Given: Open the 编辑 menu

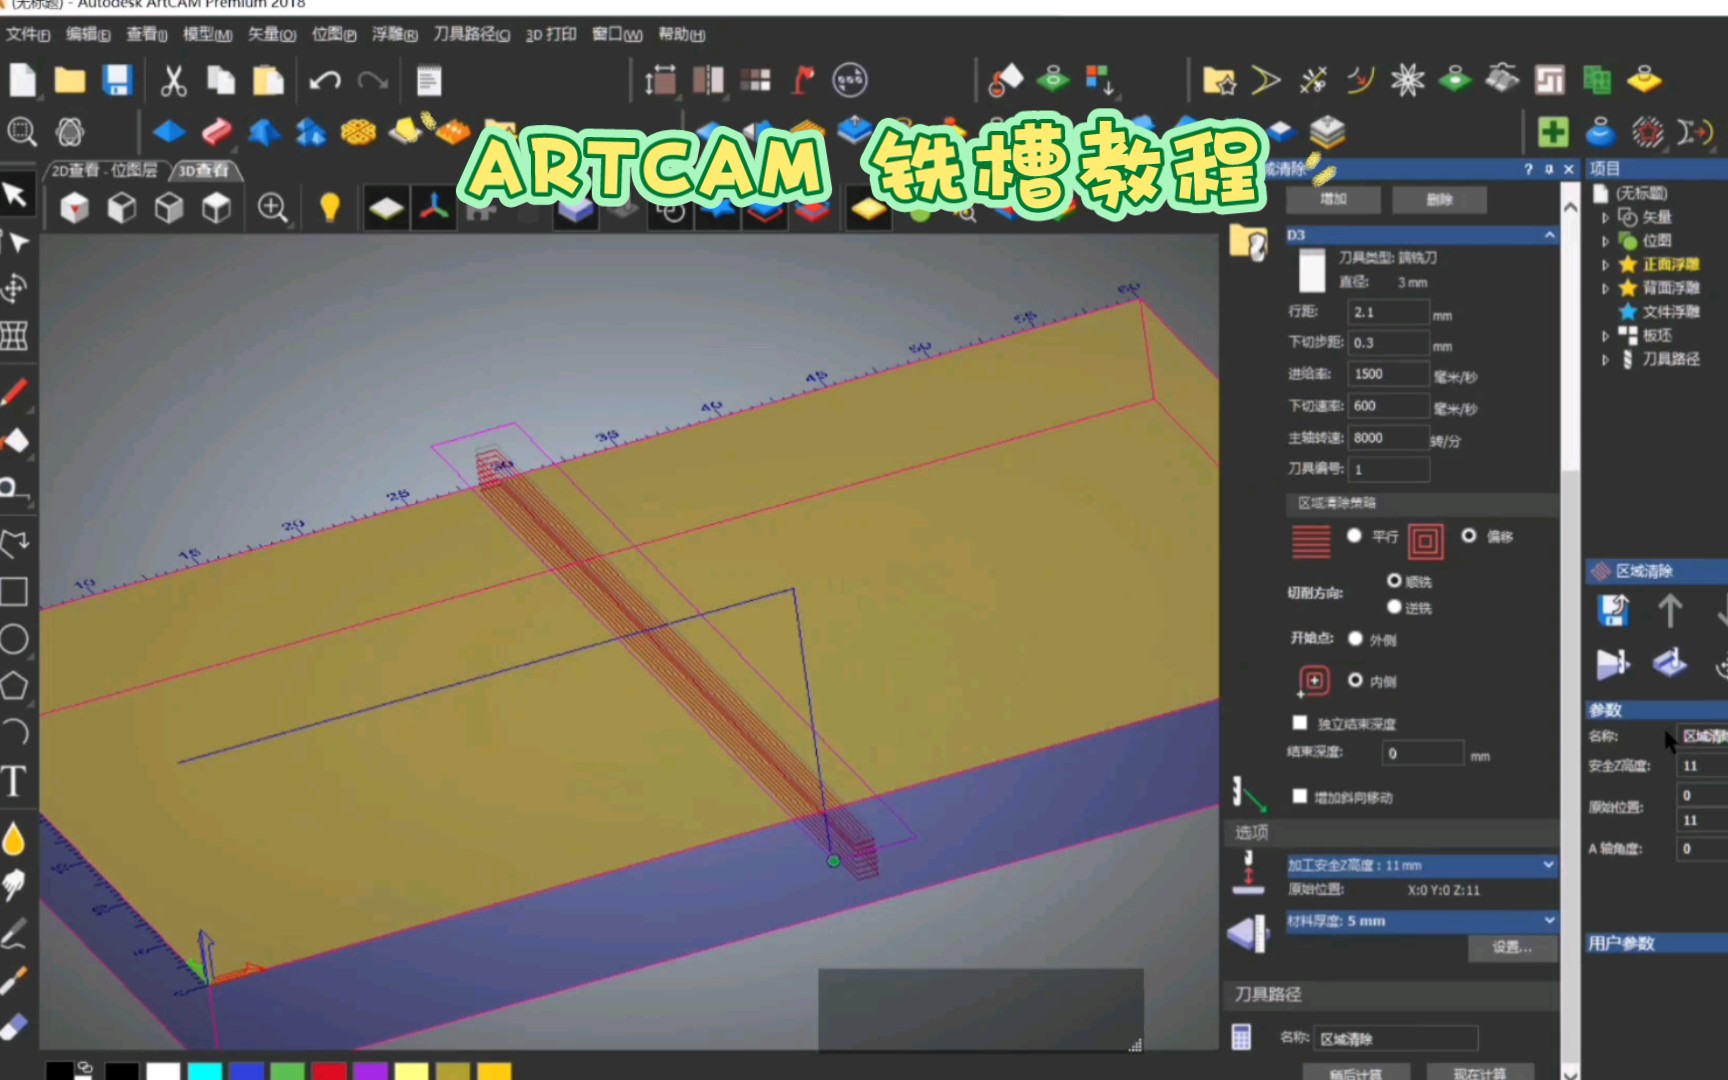Looking at the screenshot, I should tap(88, 34).
